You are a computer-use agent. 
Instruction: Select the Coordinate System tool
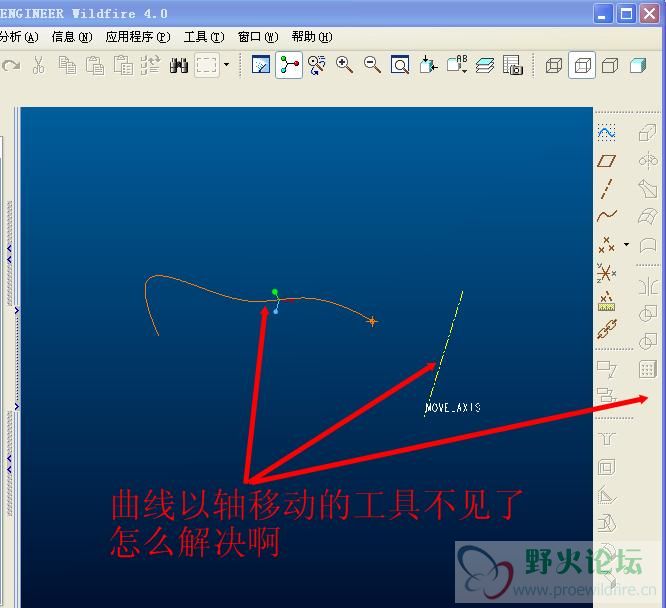pyautogui.click(x=607, y=272)
